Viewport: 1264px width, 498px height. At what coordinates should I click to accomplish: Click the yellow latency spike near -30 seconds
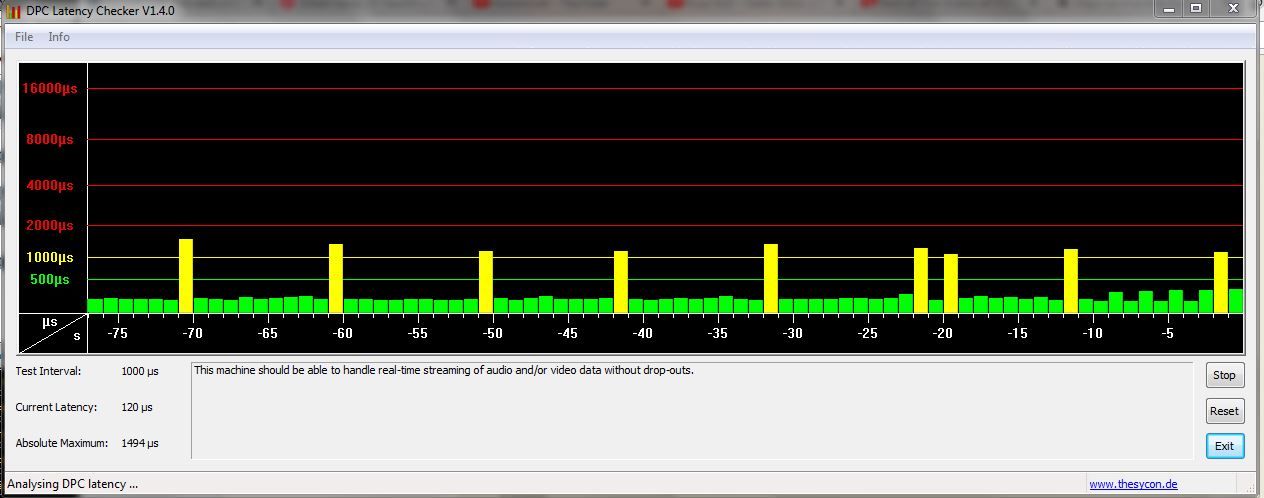pyautogui.click(x=771, y=279)
